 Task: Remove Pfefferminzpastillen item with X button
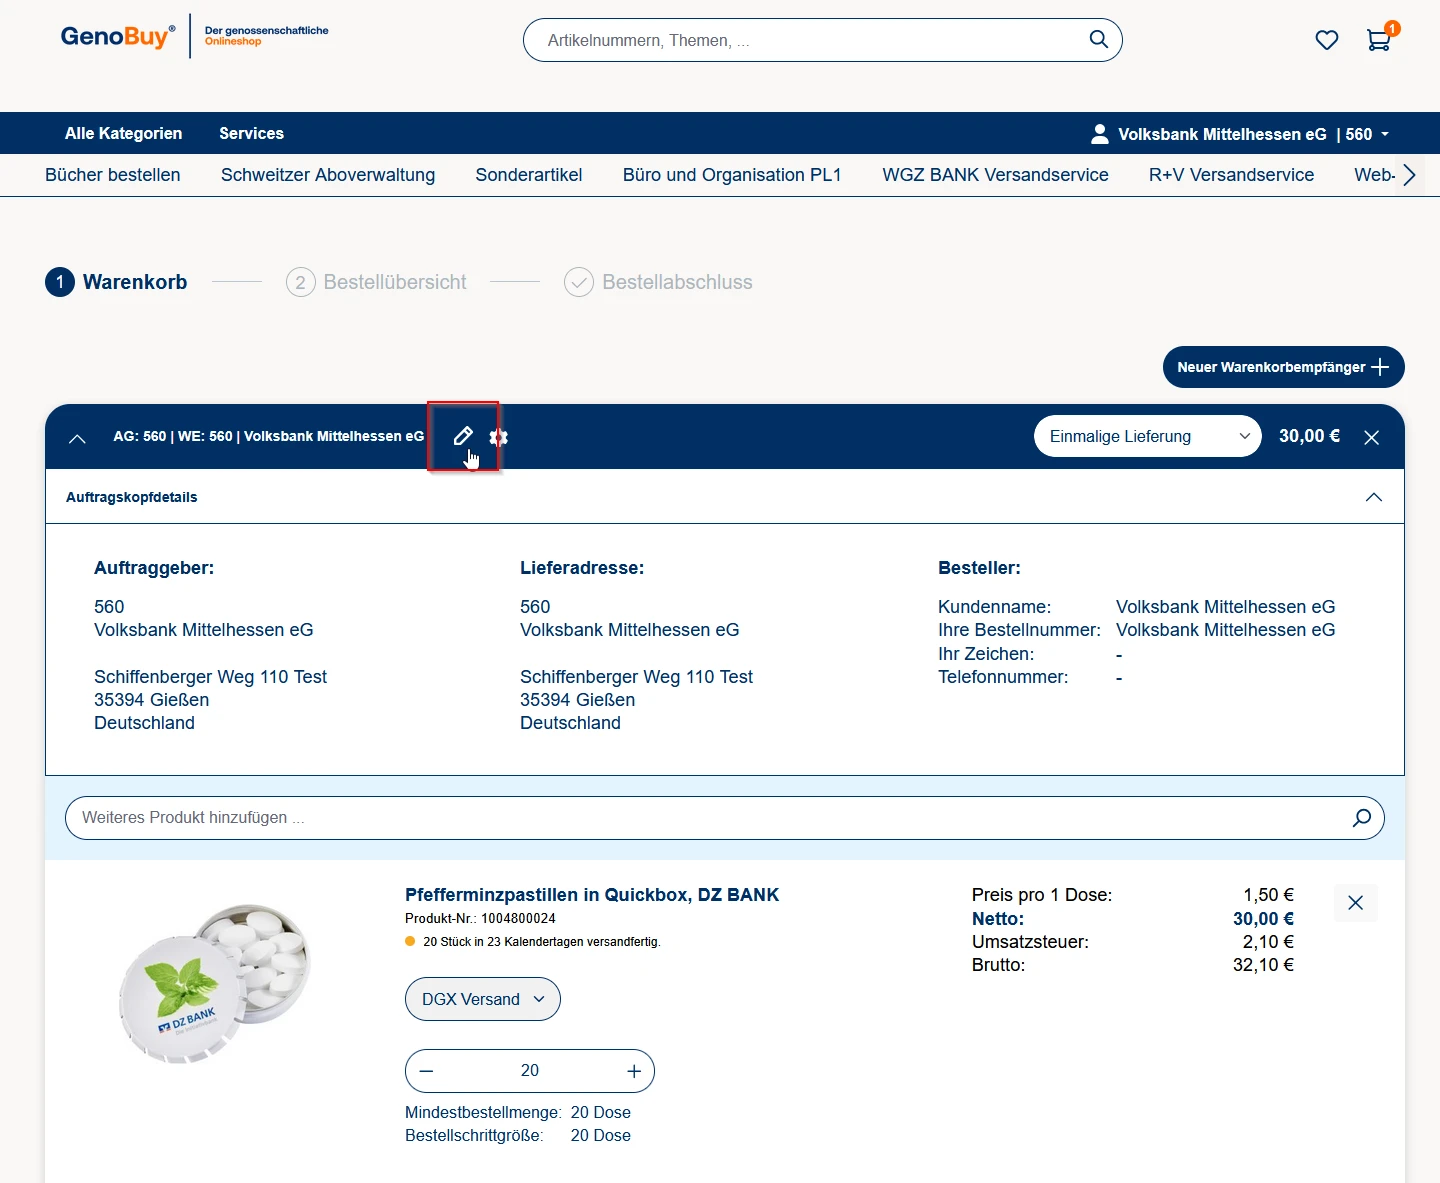point(1355,903)
